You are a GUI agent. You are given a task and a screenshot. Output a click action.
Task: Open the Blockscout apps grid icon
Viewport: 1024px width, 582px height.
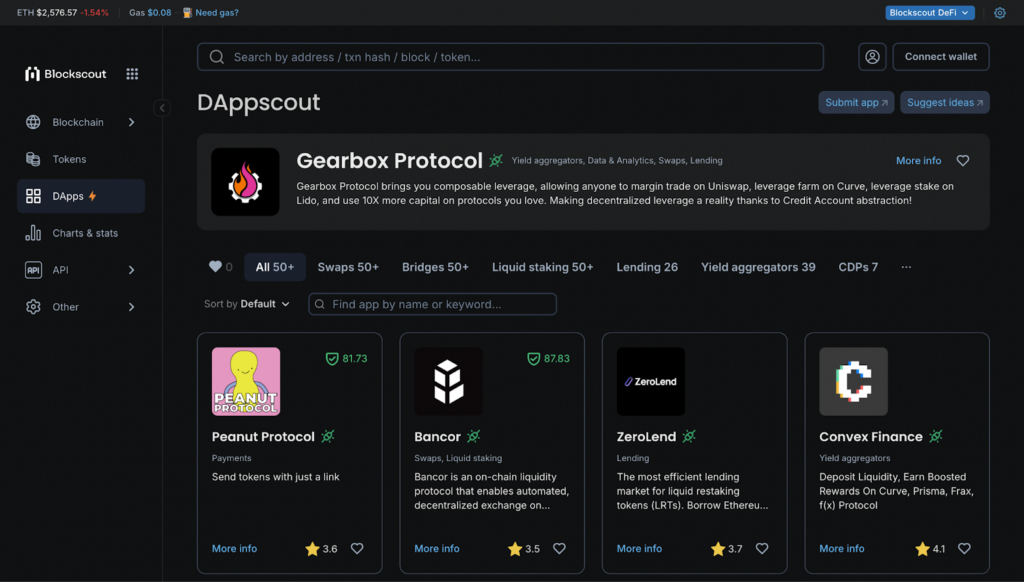tap(133, 73)
